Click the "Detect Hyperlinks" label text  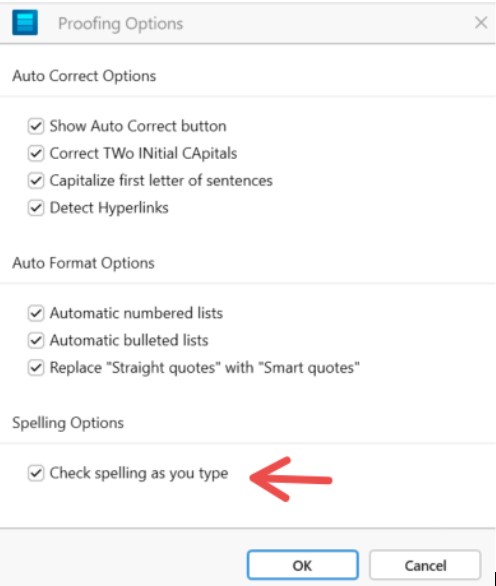(109, 208)
